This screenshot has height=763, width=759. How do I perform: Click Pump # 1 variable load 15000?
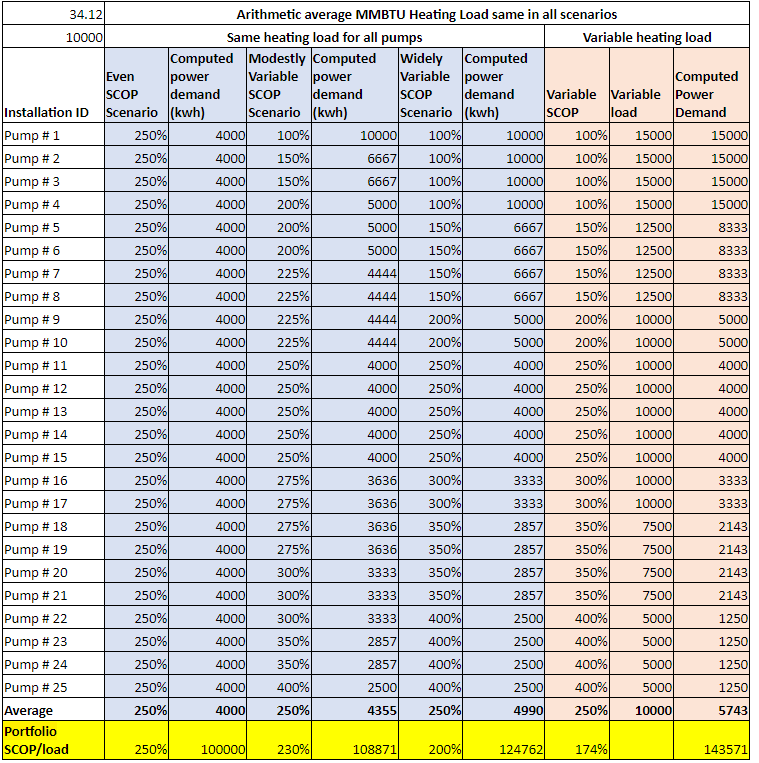(x=641, y=135)
